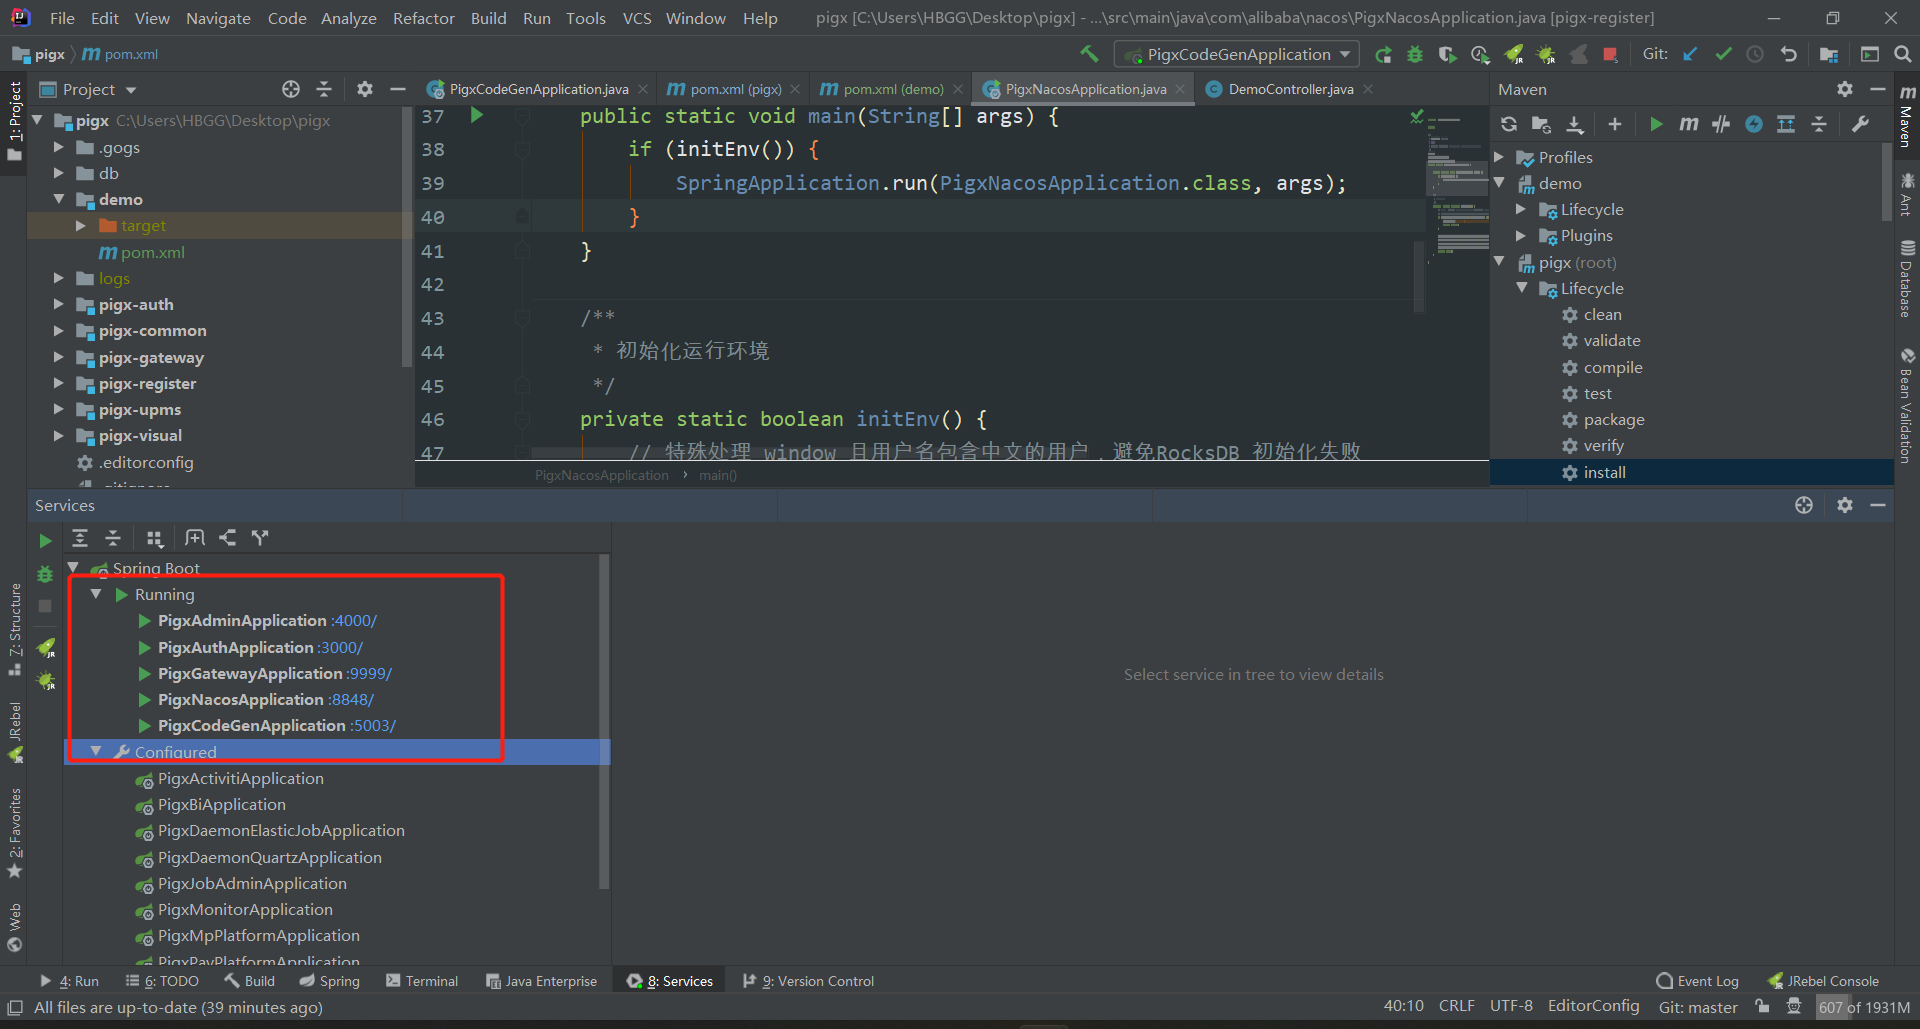Rerun PigxCodeGenApplication from main toolbar
Image resolution: width=1920 pixels, height=1029 pixels.
(1383, 55)
